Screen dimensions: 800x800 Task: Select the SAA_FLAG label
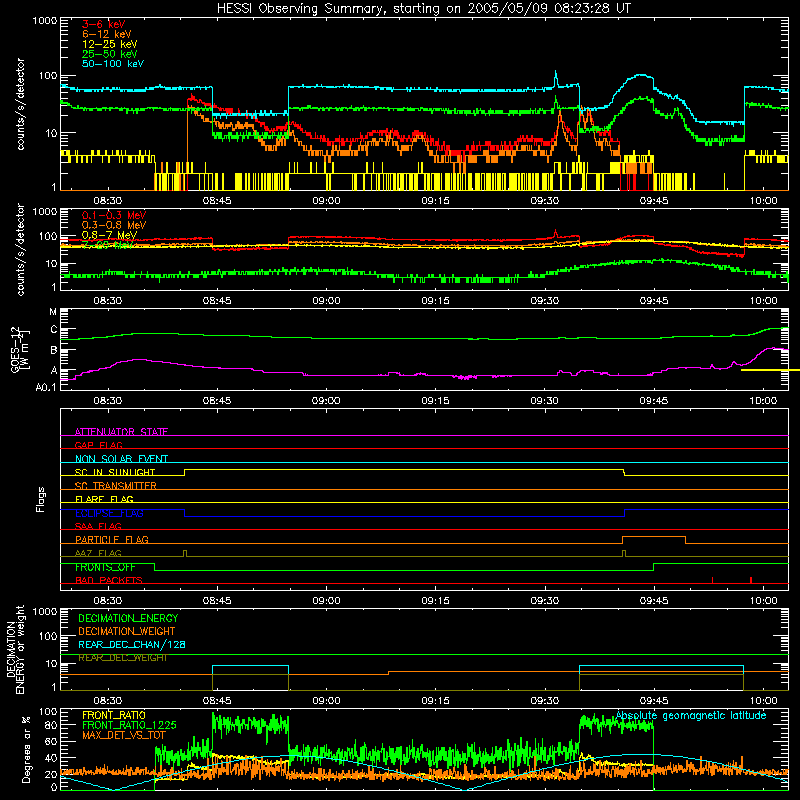(x=98, y=526)
